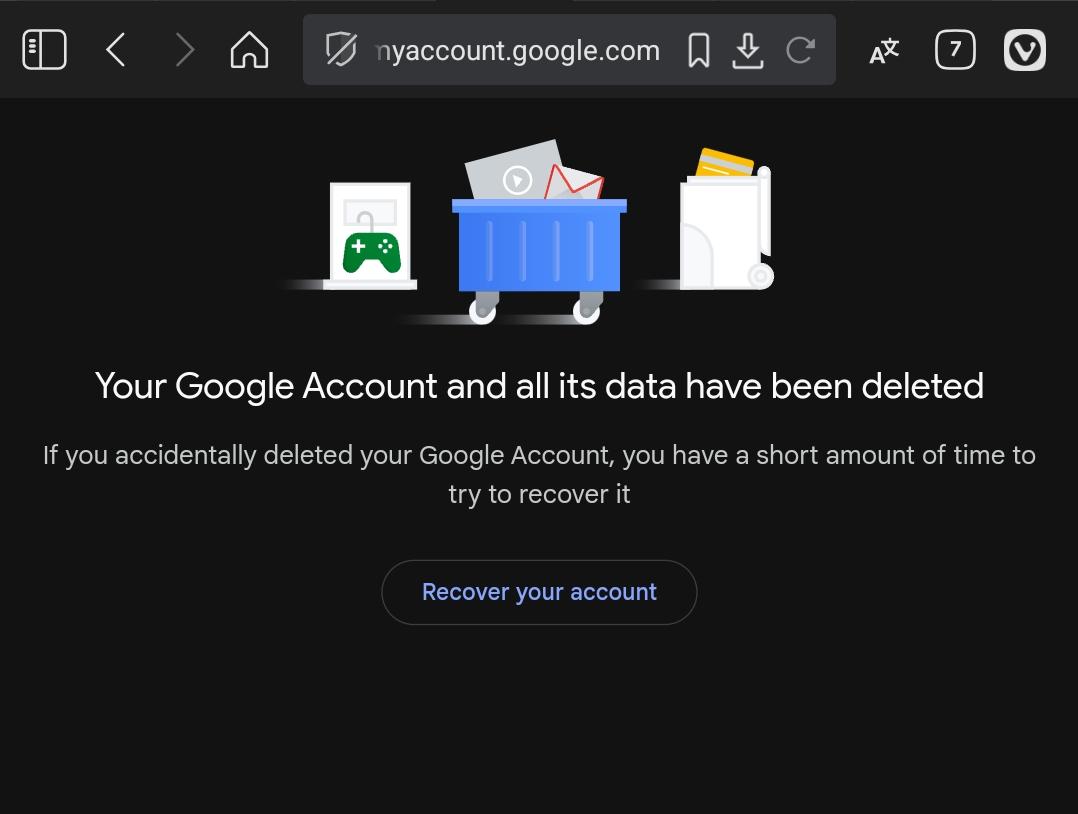Open the page translate icon
The width and height of the screenshot is (1078, 814).
pos(884,50)
